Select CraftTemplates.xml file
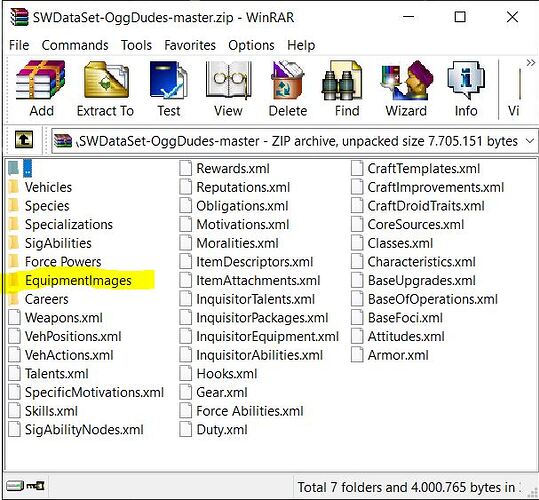 click(x=416, y=168)
